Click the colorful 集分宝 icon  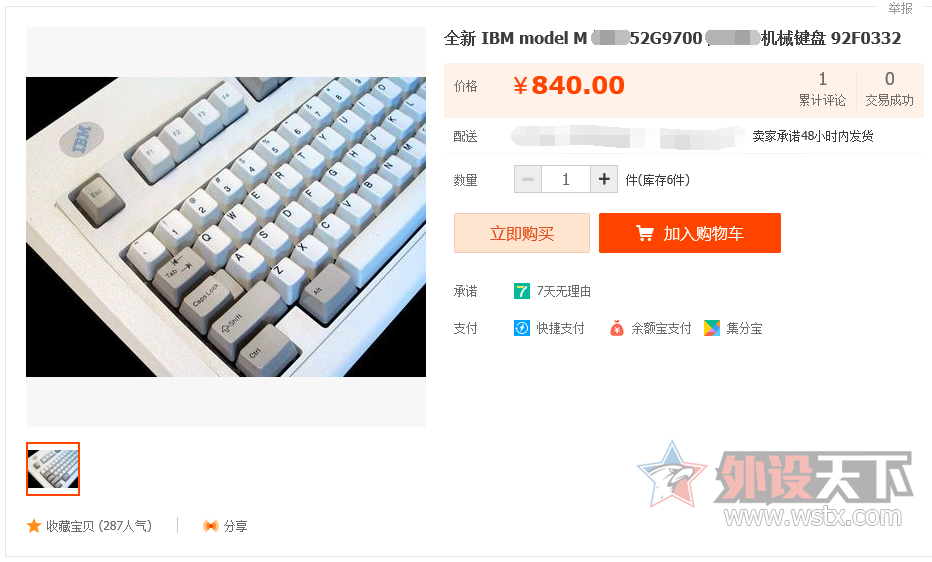711,328
